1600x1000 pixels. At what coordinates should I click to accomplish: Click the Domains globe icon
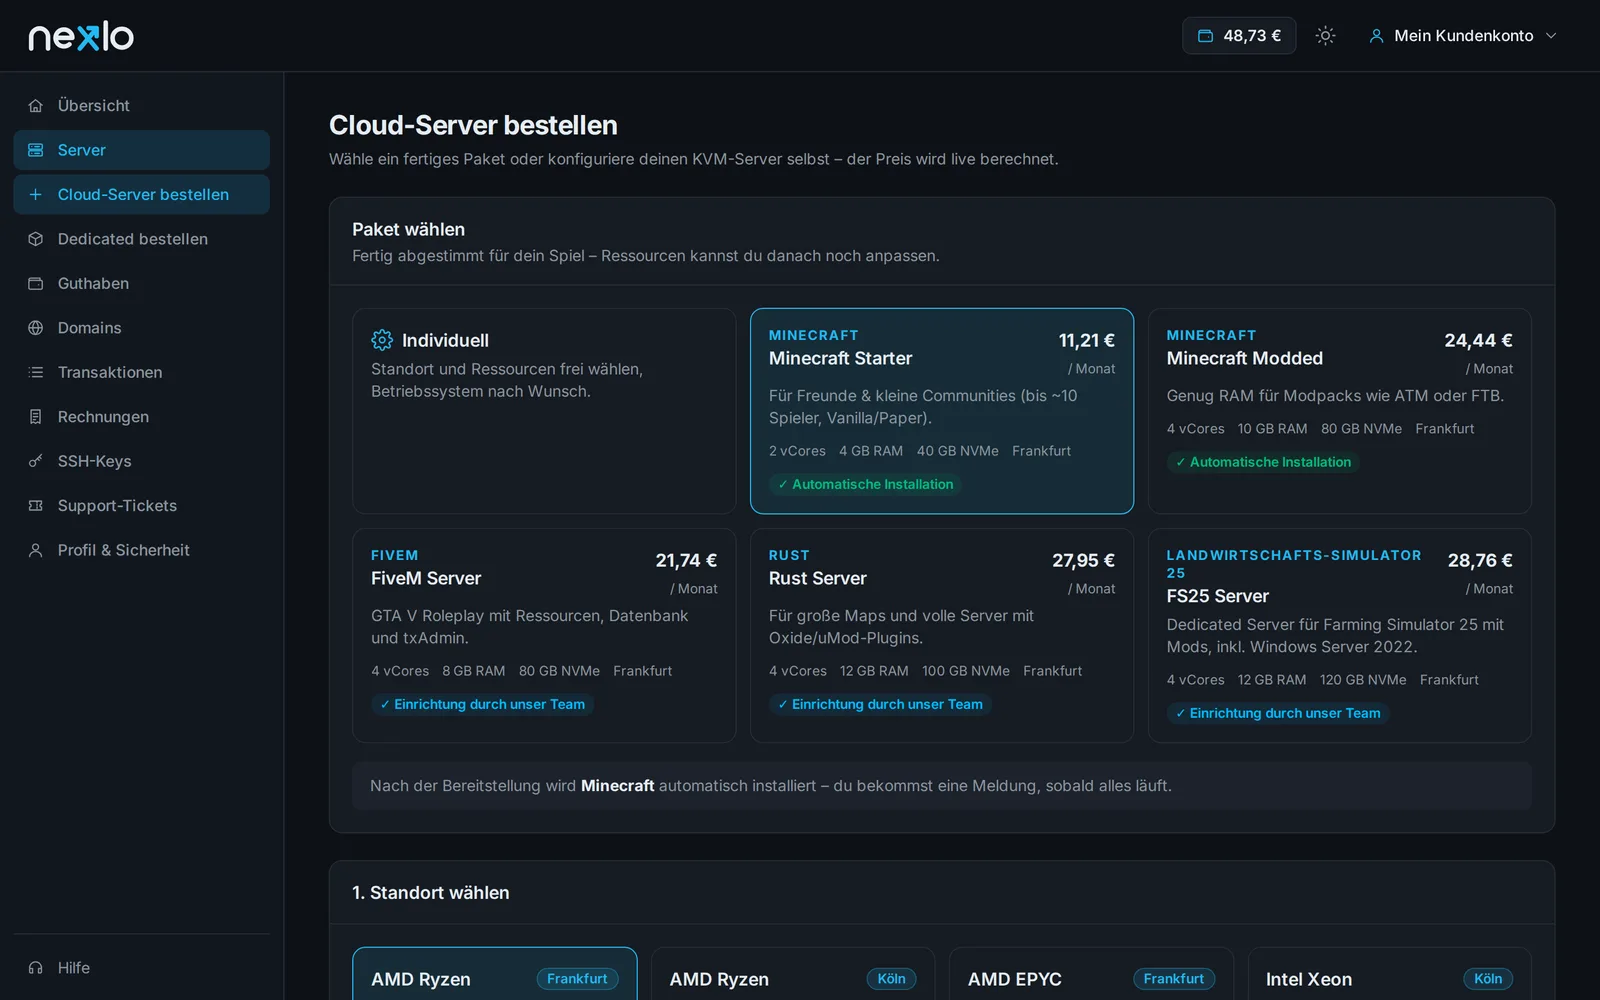click(x=36, y=328)
